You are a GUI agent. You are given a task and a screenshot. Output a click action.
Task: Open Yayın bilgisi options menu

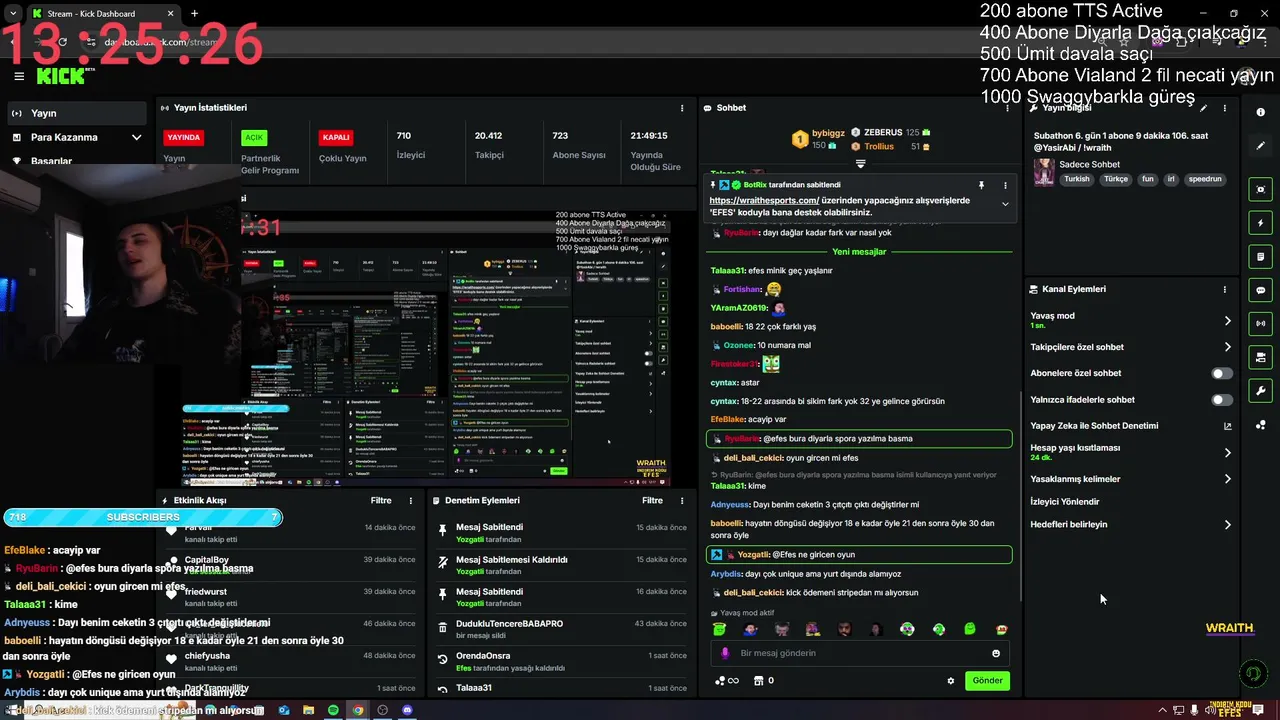coord(1225,108)
